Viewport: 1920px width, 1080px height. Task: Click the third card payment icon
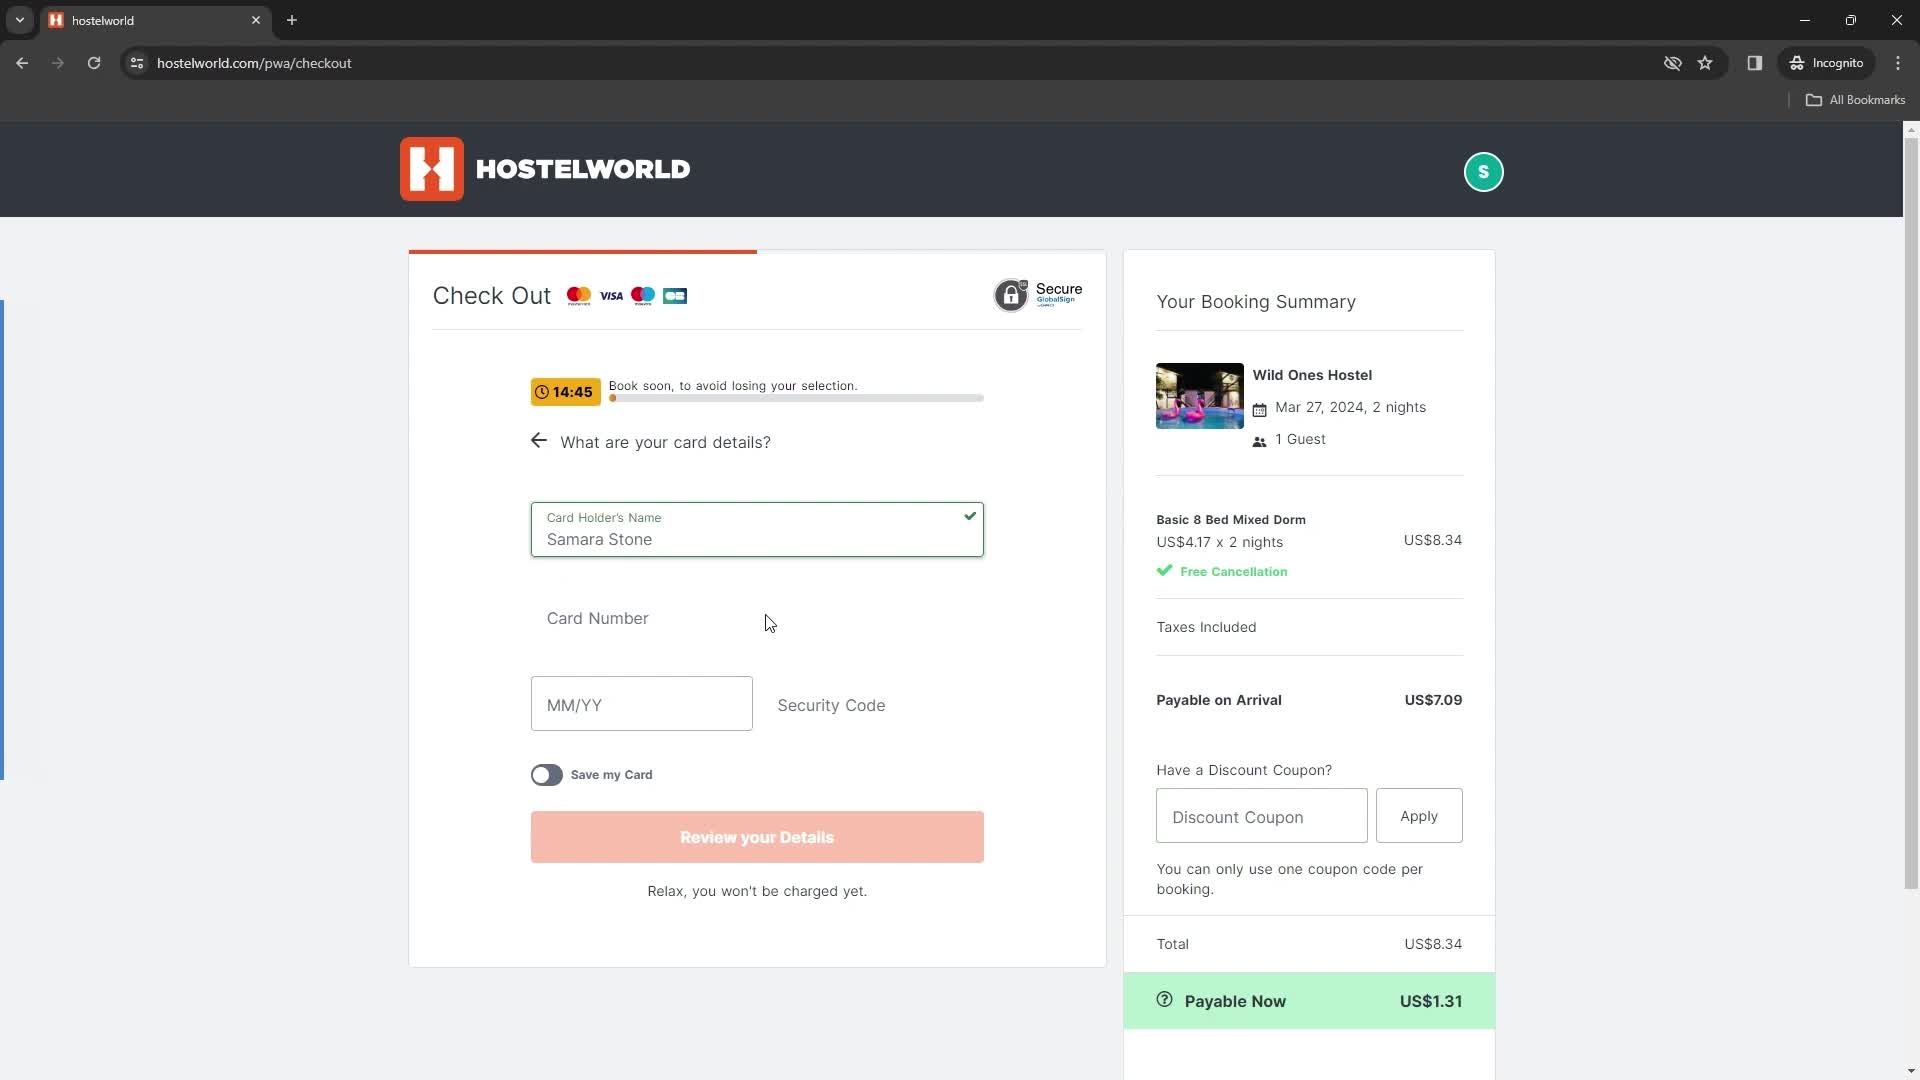click(642, 295)
